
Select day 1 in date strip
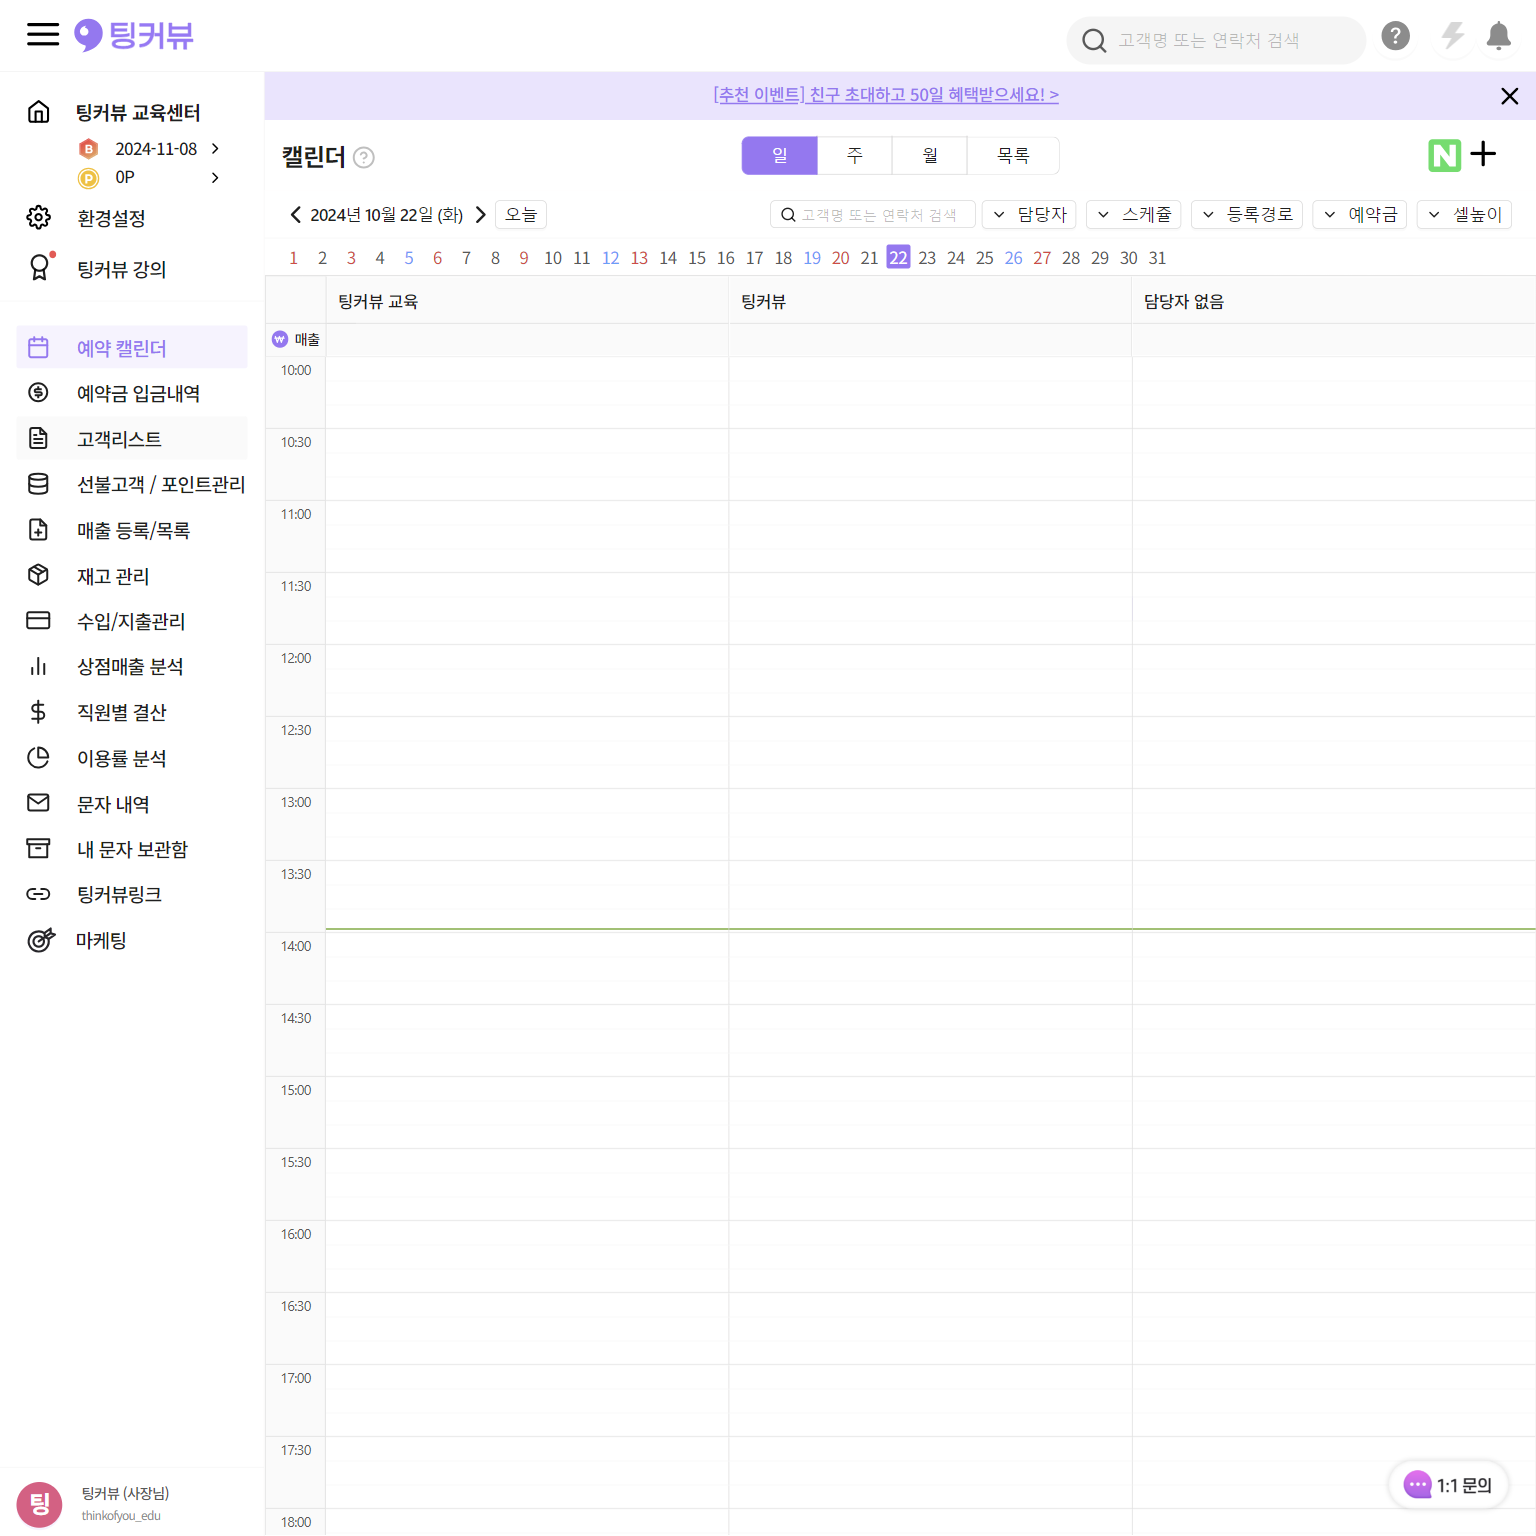(x=293, y=258)
